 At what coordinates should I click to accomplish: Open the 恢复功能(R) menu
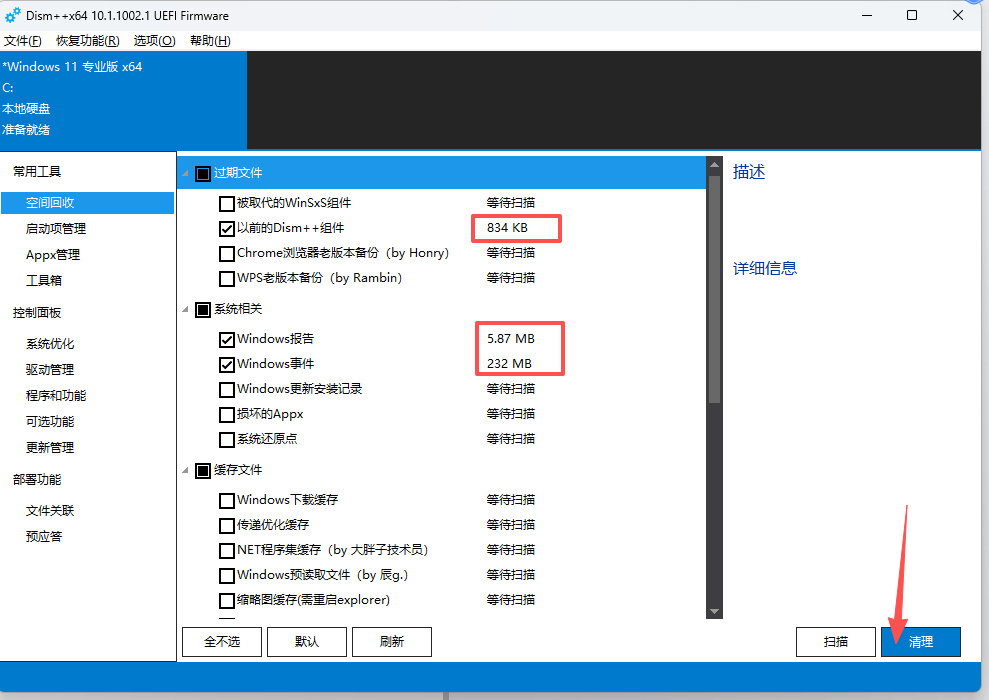click(x=88, y=41)
